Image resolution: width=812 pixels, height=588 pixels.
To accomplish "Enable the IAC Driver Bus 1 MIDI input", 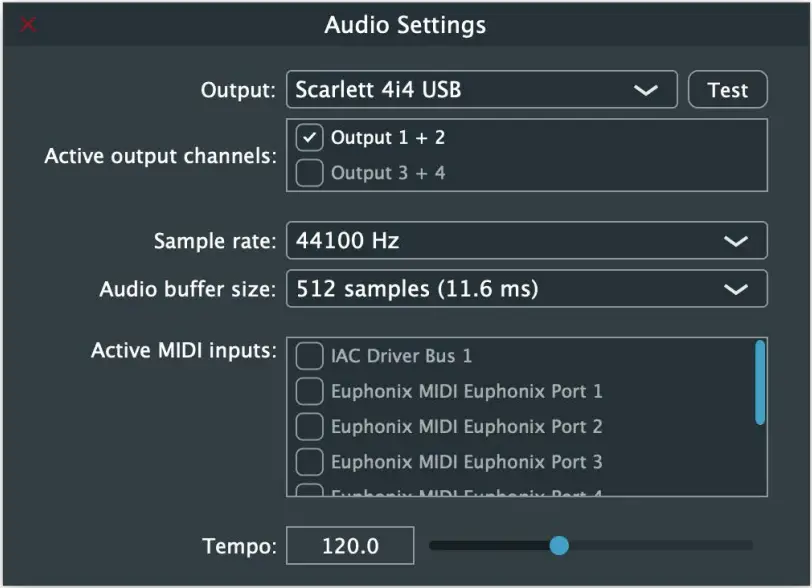I will (x=309, y=355).
